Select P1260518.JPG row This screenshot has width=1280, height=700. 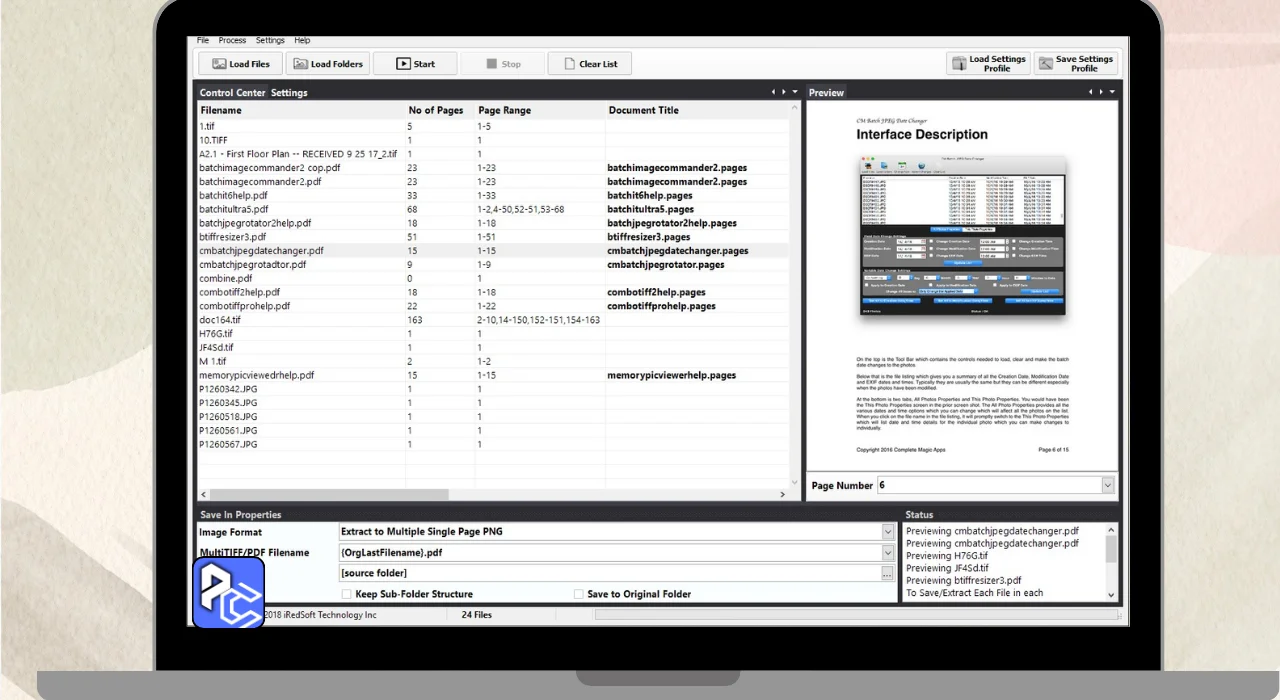(492, 417)
